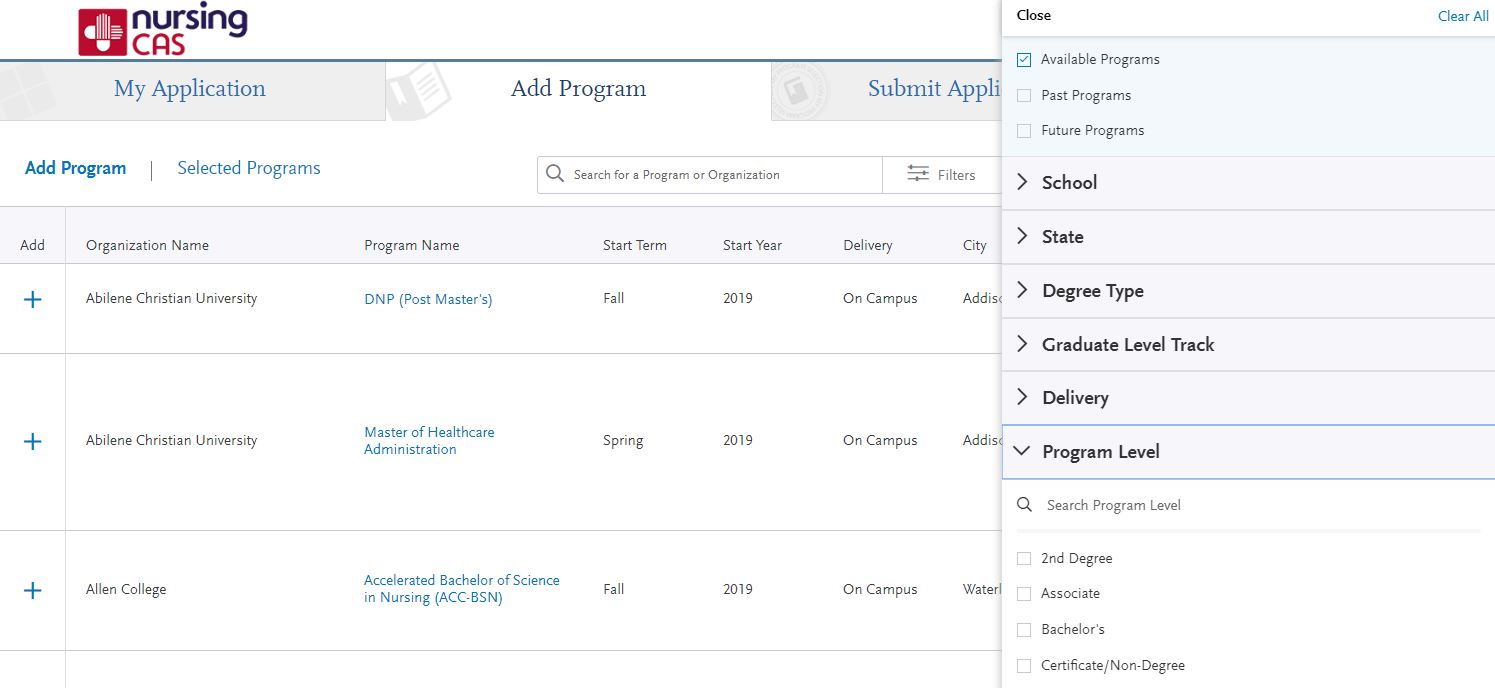Check the Future Programs option
The width and height of the screenshot is (1495, 688).
(x=1024, y=131)
